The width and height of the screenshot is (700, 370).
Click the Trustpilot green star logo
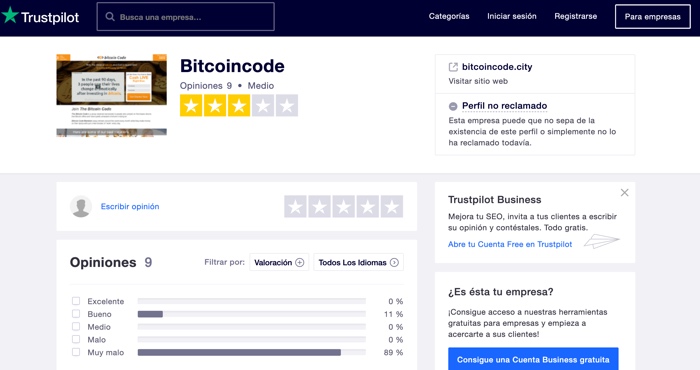point(10,16)
